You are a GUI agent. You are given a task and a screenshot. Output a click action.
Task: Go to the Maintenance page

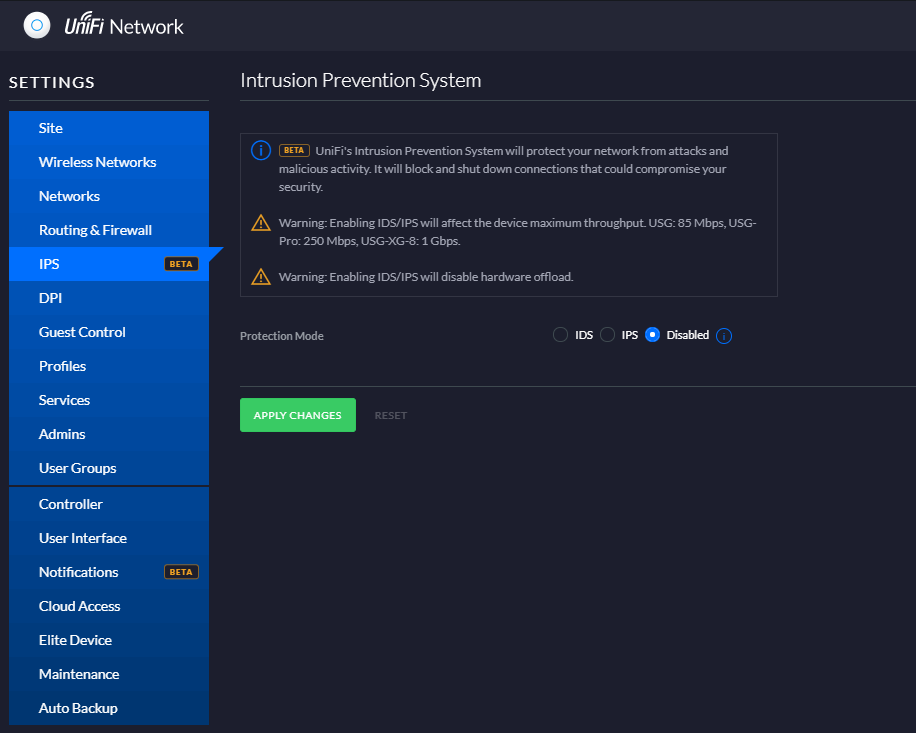coord(79,674)
